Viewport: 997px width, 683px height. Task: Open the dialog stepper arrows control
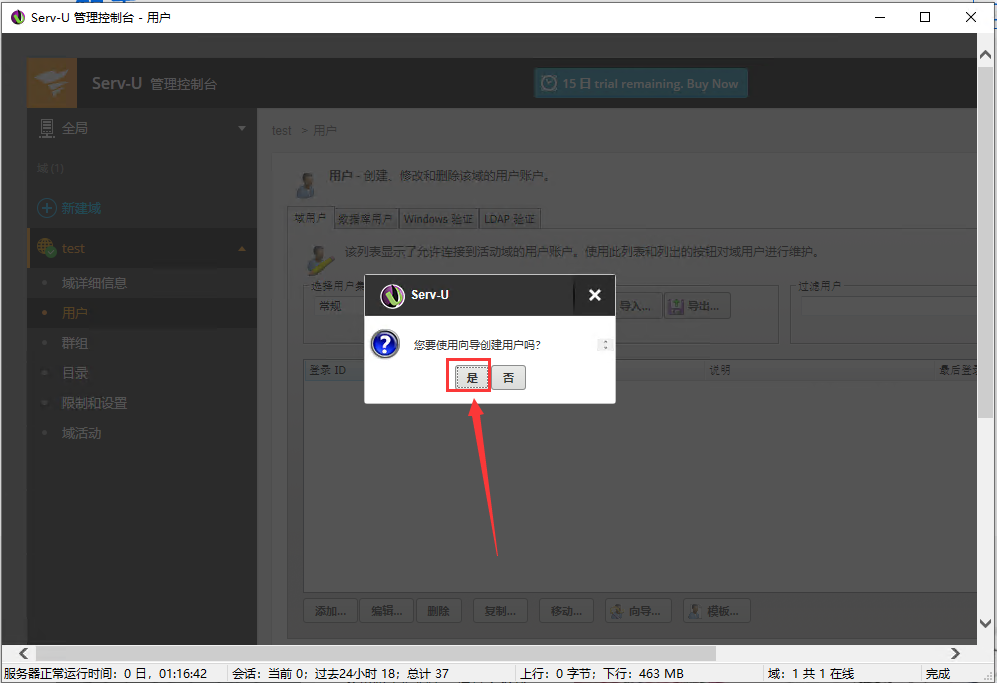604,344
